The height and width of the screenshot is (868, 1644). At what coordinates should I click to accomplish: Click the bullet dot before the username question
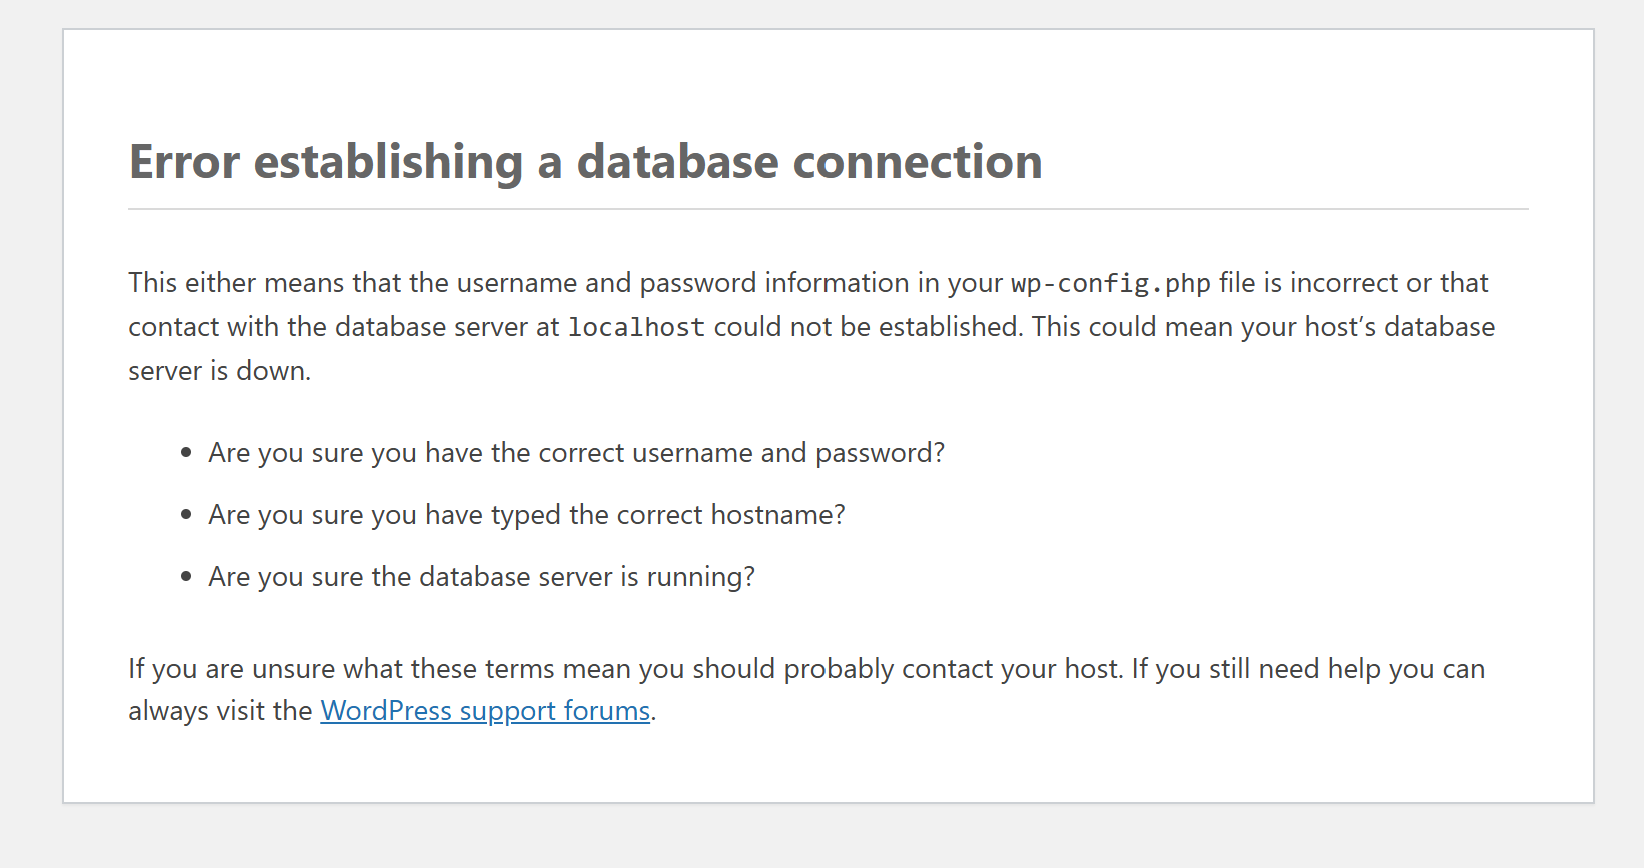tap(186, 453)
